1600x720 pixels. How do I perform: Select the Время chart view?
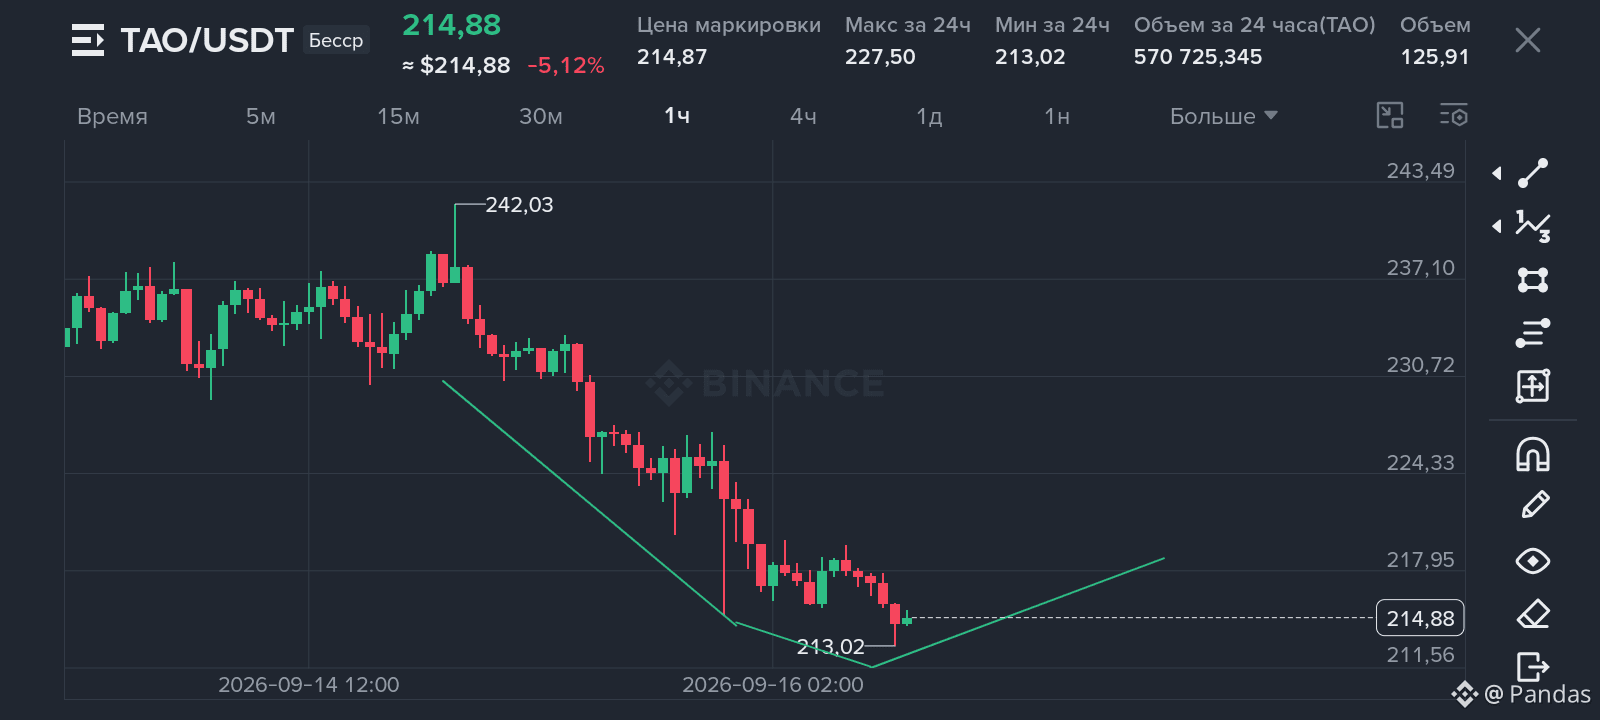click(x=112, y=116)
